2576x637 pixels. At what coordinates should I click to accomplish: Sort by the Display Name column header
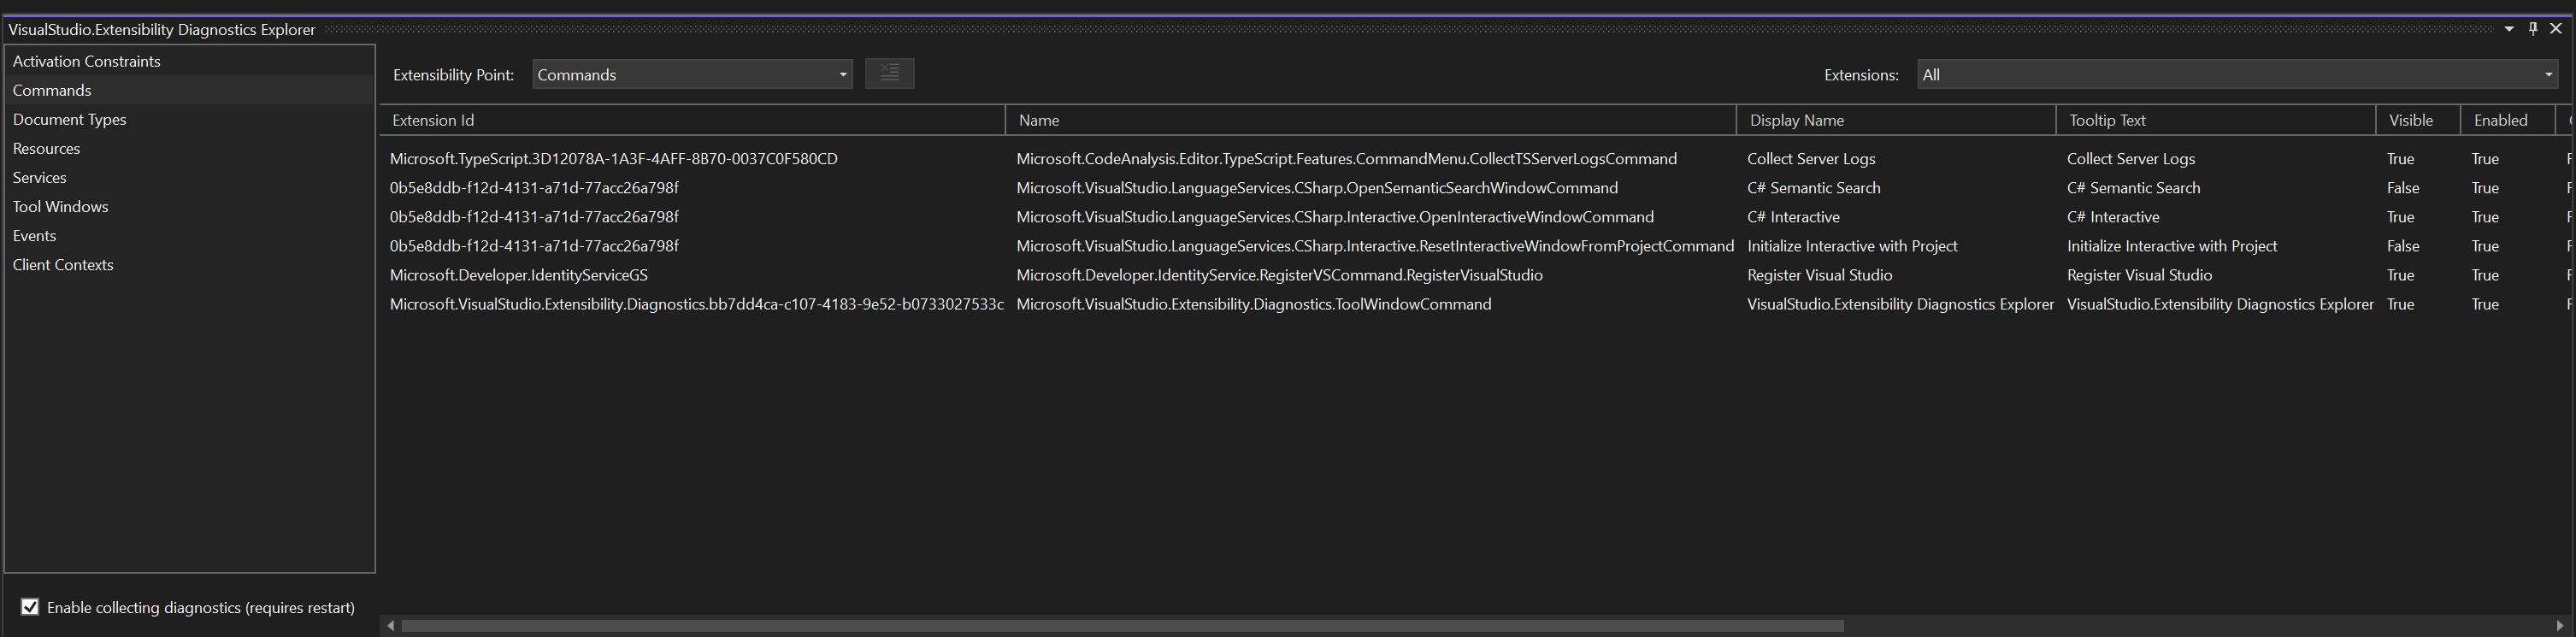point(1897,120)
